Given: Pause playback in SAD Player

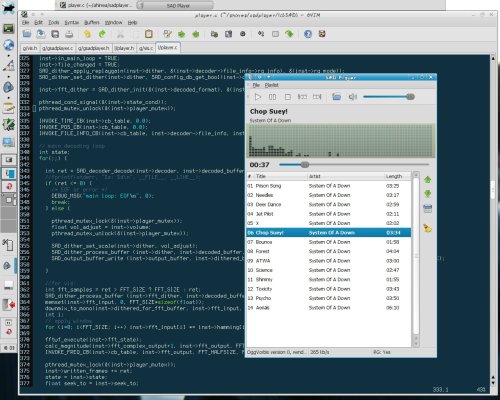Looking at the screenshot, I should pos(272,97).
